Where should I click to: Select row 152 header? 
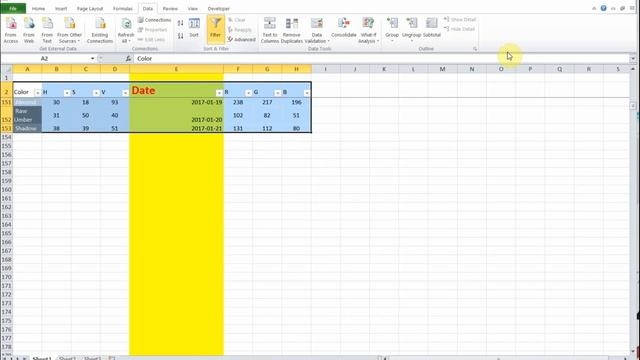point(7,116)
